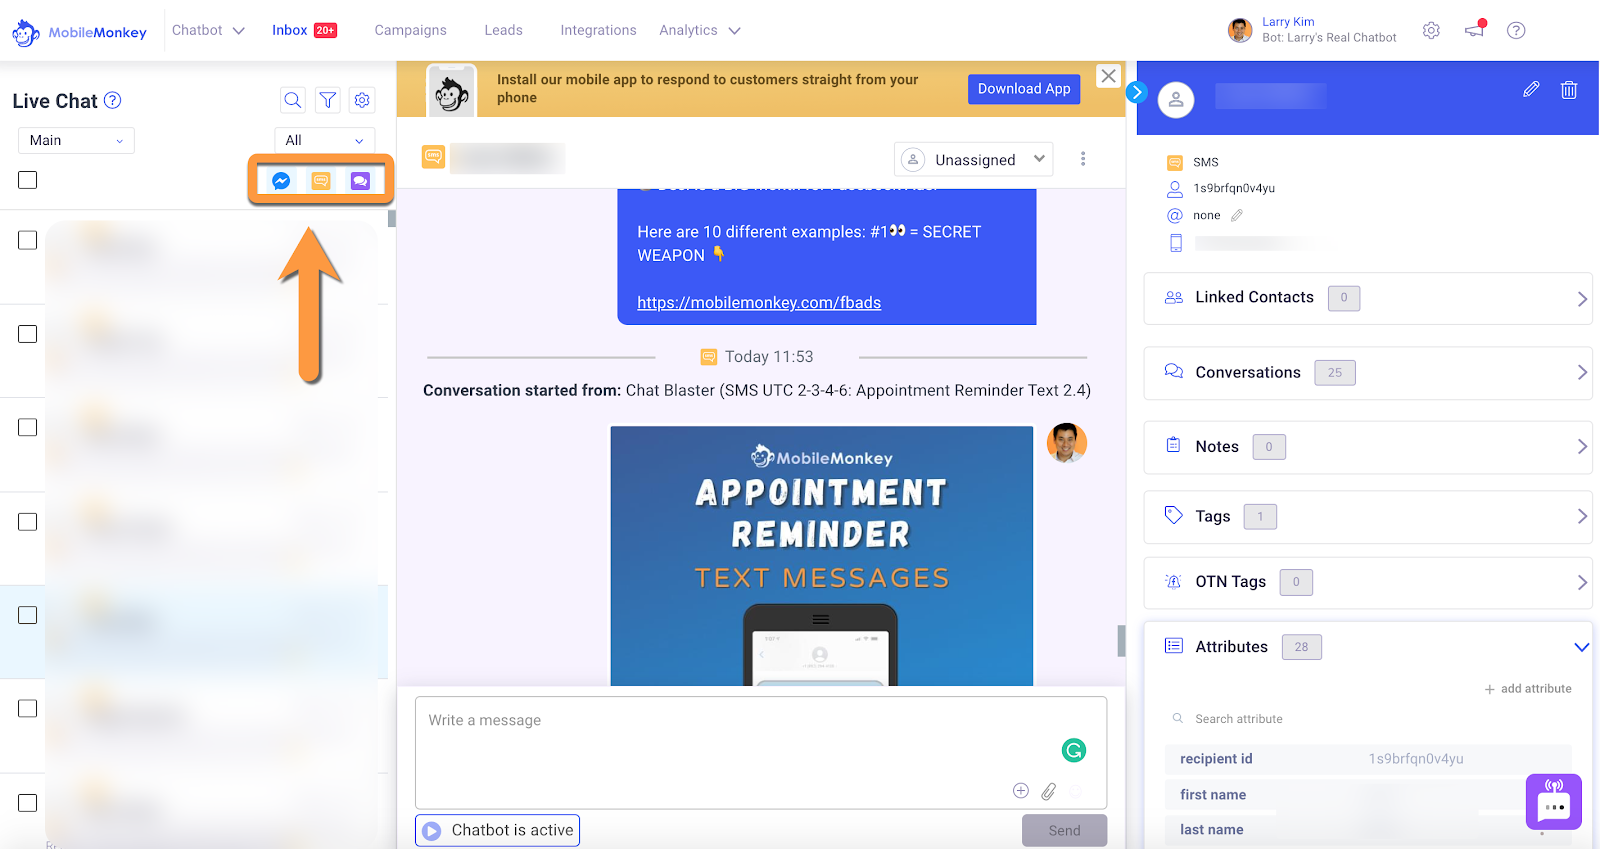Attach a file with paperclip icon
The image size is (1600, 849).
(x=1048, y=791)
